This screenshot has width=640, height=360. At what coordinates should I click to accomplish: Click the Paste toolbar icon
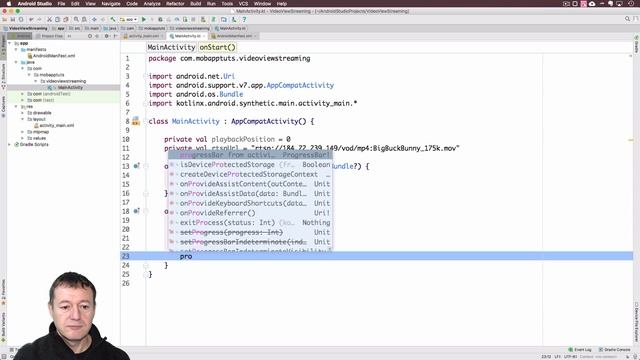coord(66,20)
